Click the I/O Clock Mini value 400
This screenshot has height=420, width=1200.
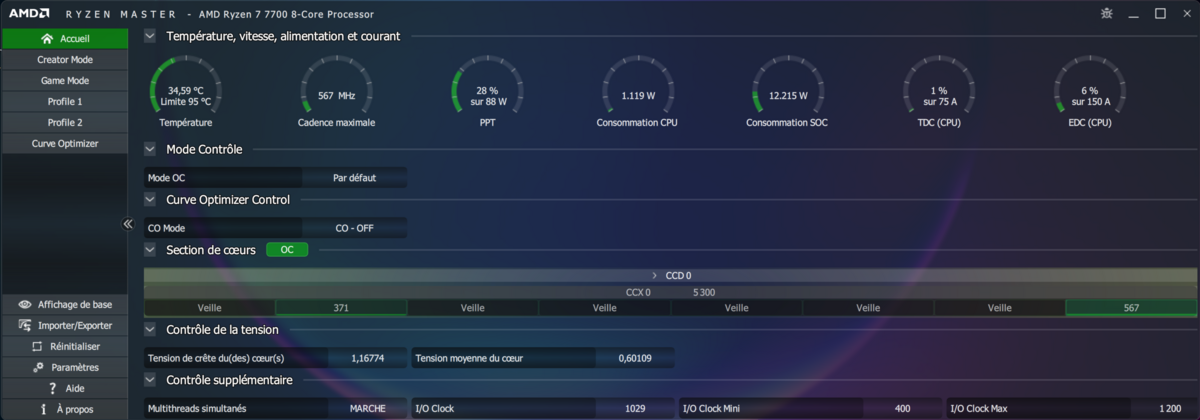pos(902,408)
